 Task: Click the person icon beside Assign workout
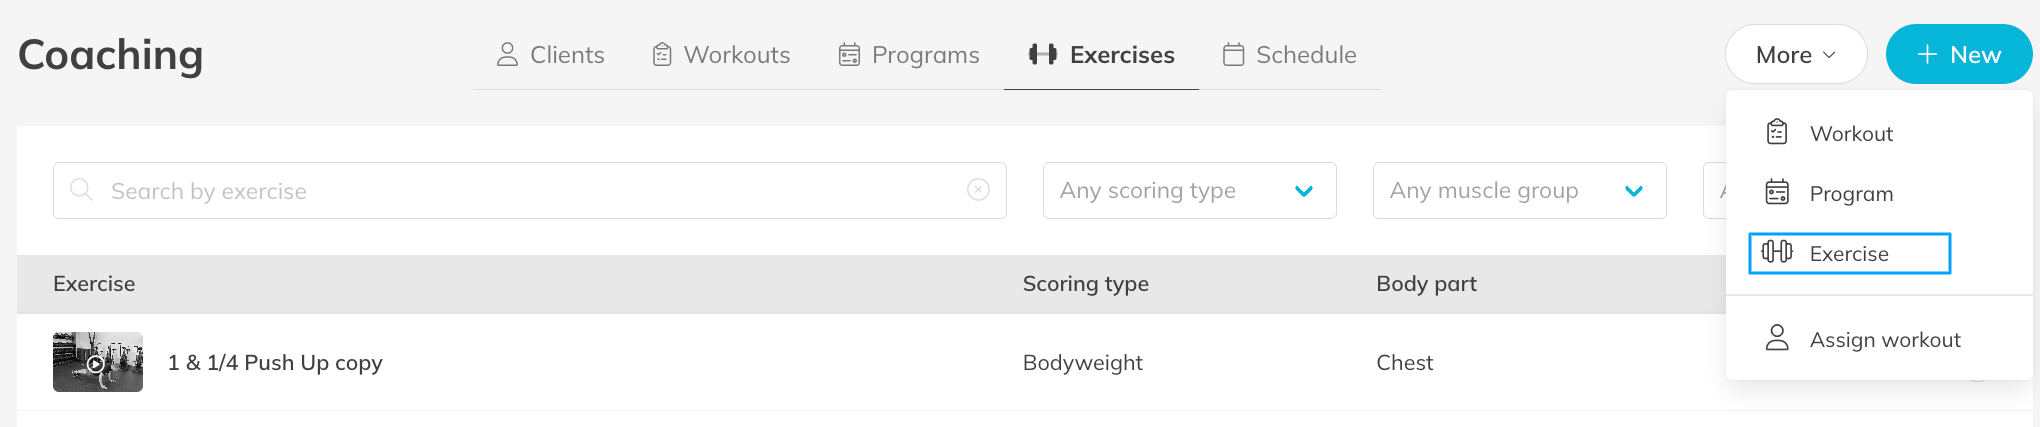[x=1777, y=338]
